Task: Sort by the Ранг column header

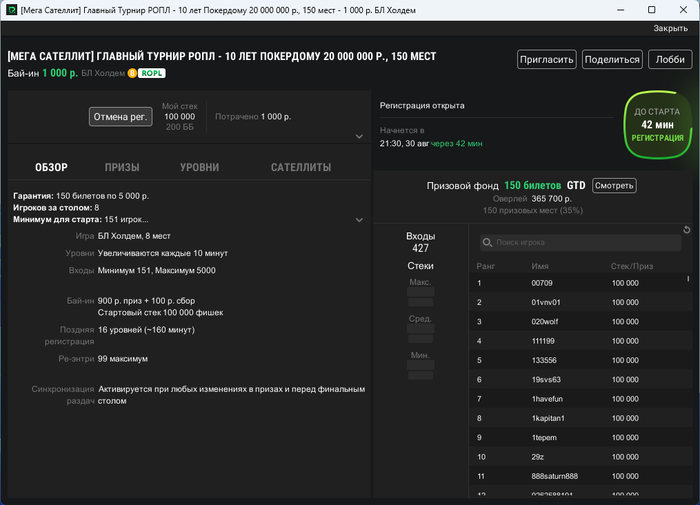Action: click(485, 266)
